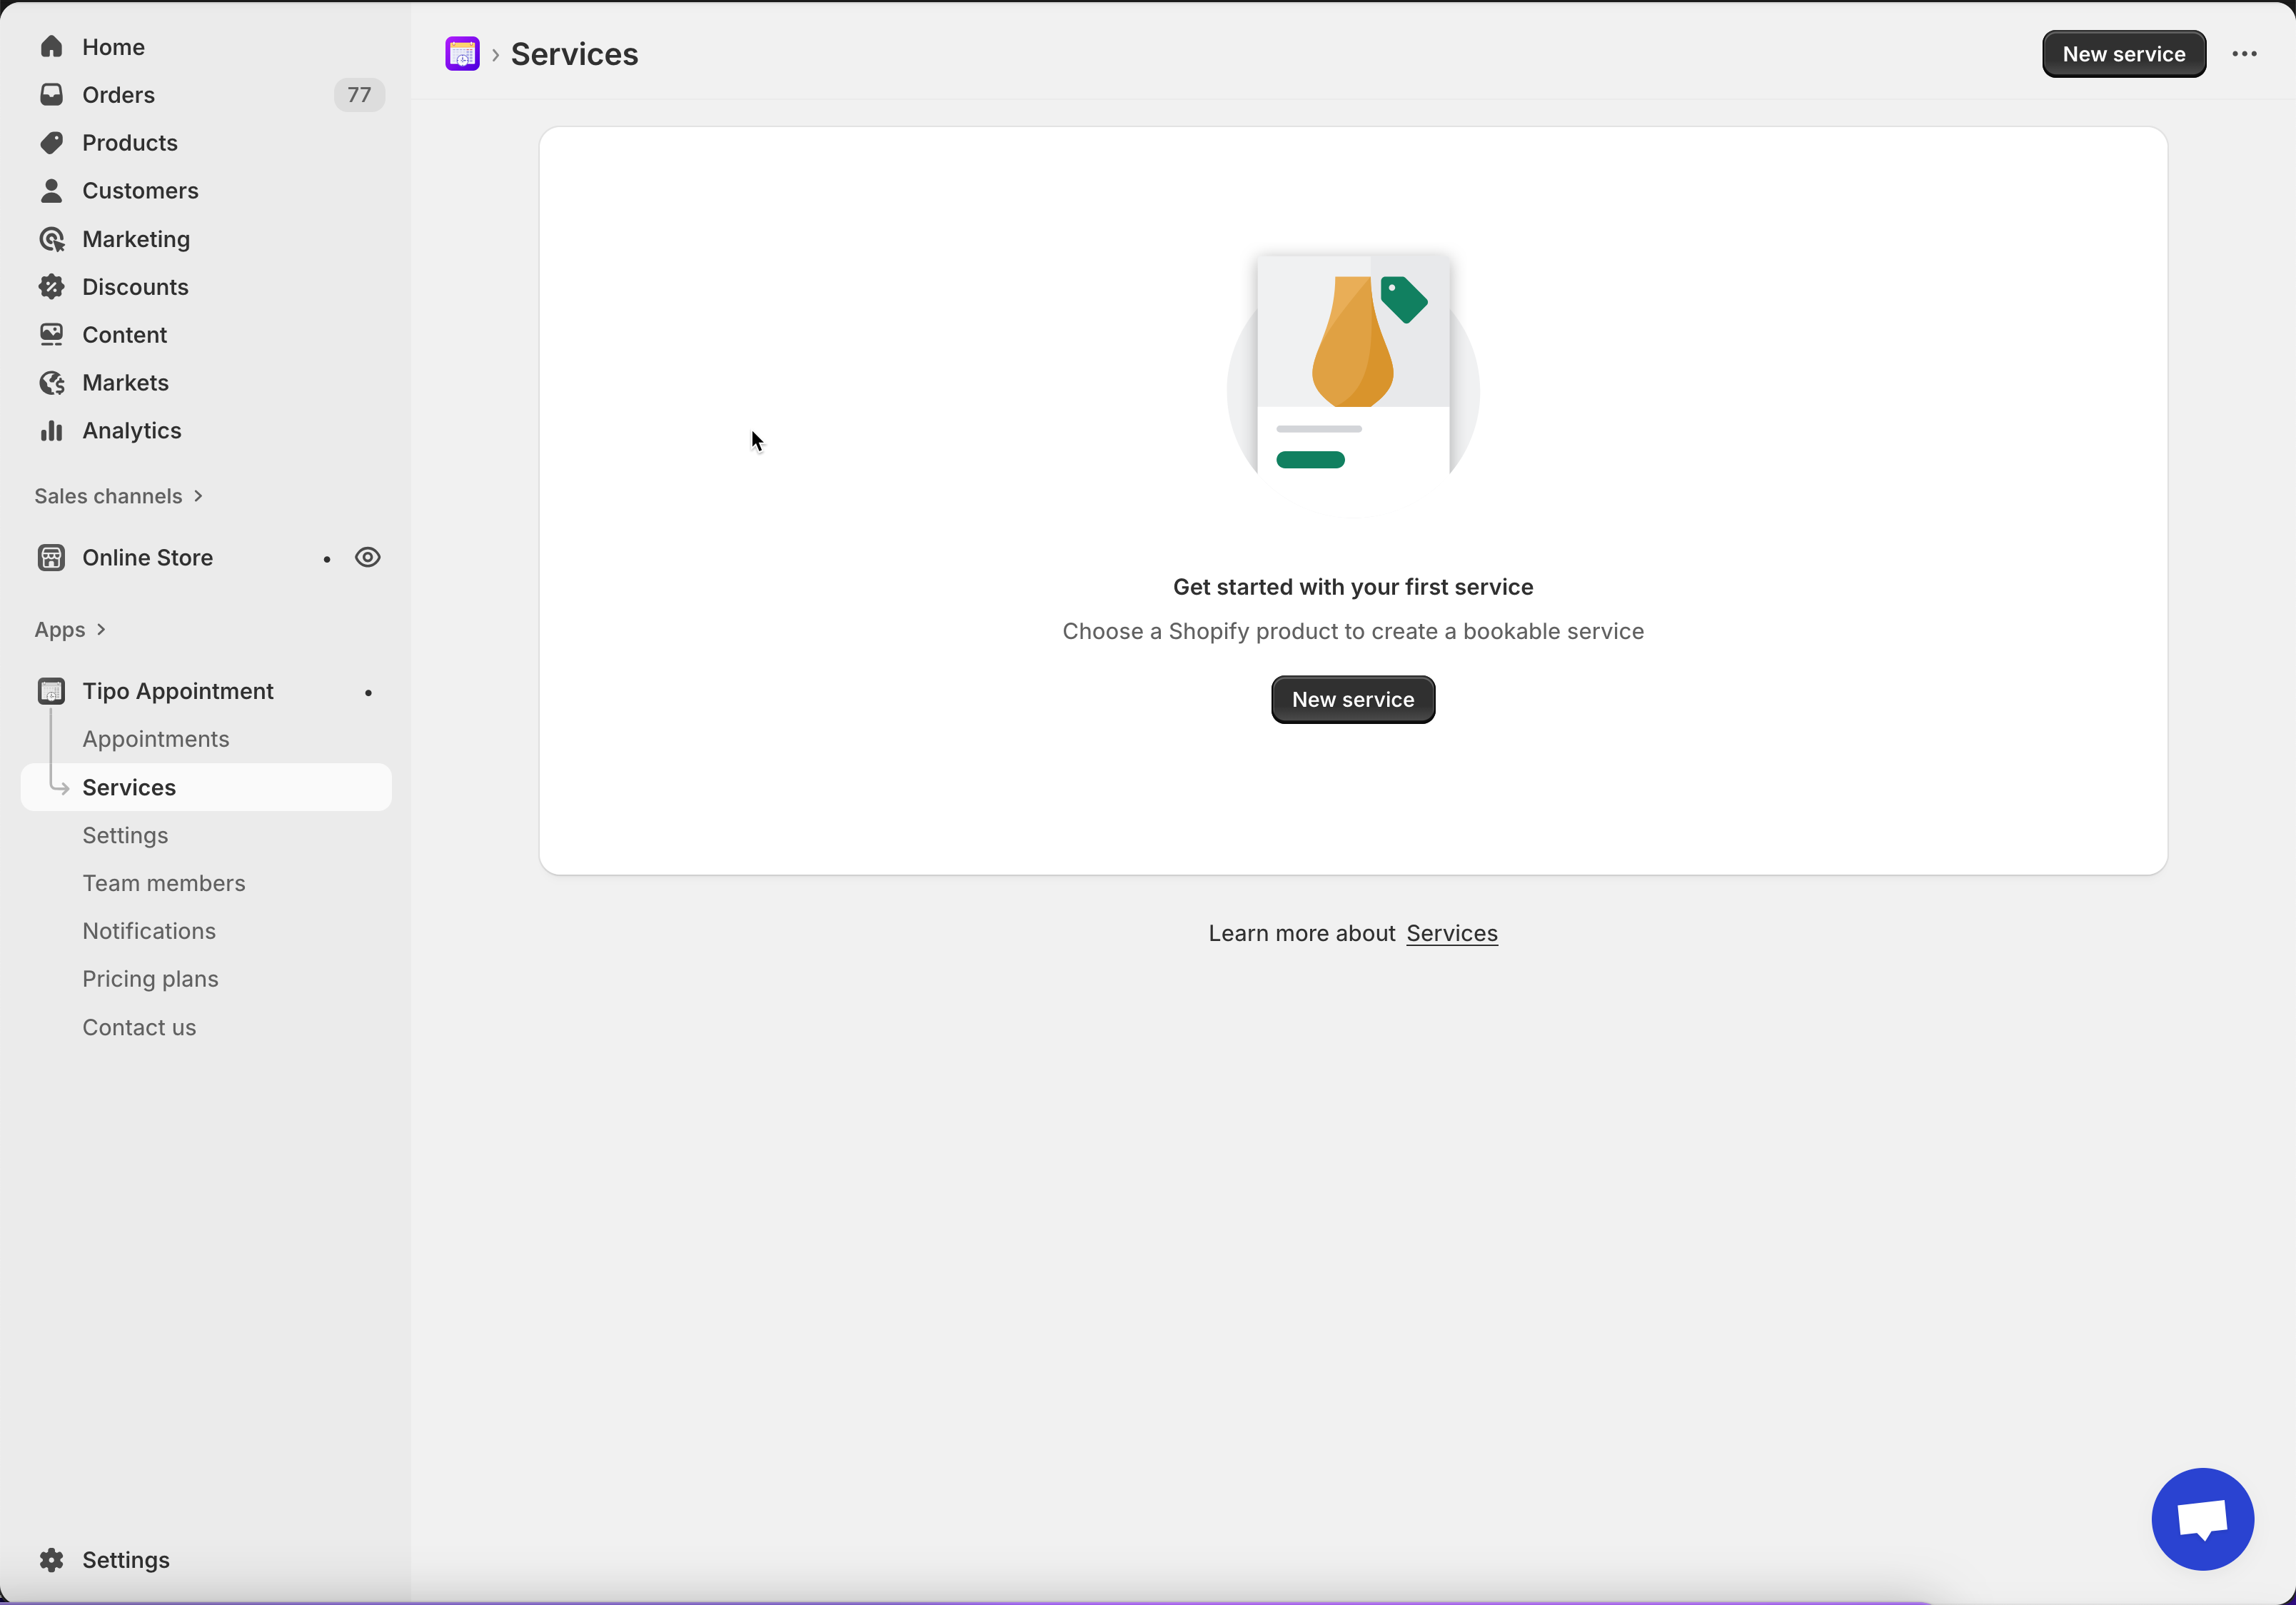
Task: Open Pricing plans page
Action: coord(150,979)
